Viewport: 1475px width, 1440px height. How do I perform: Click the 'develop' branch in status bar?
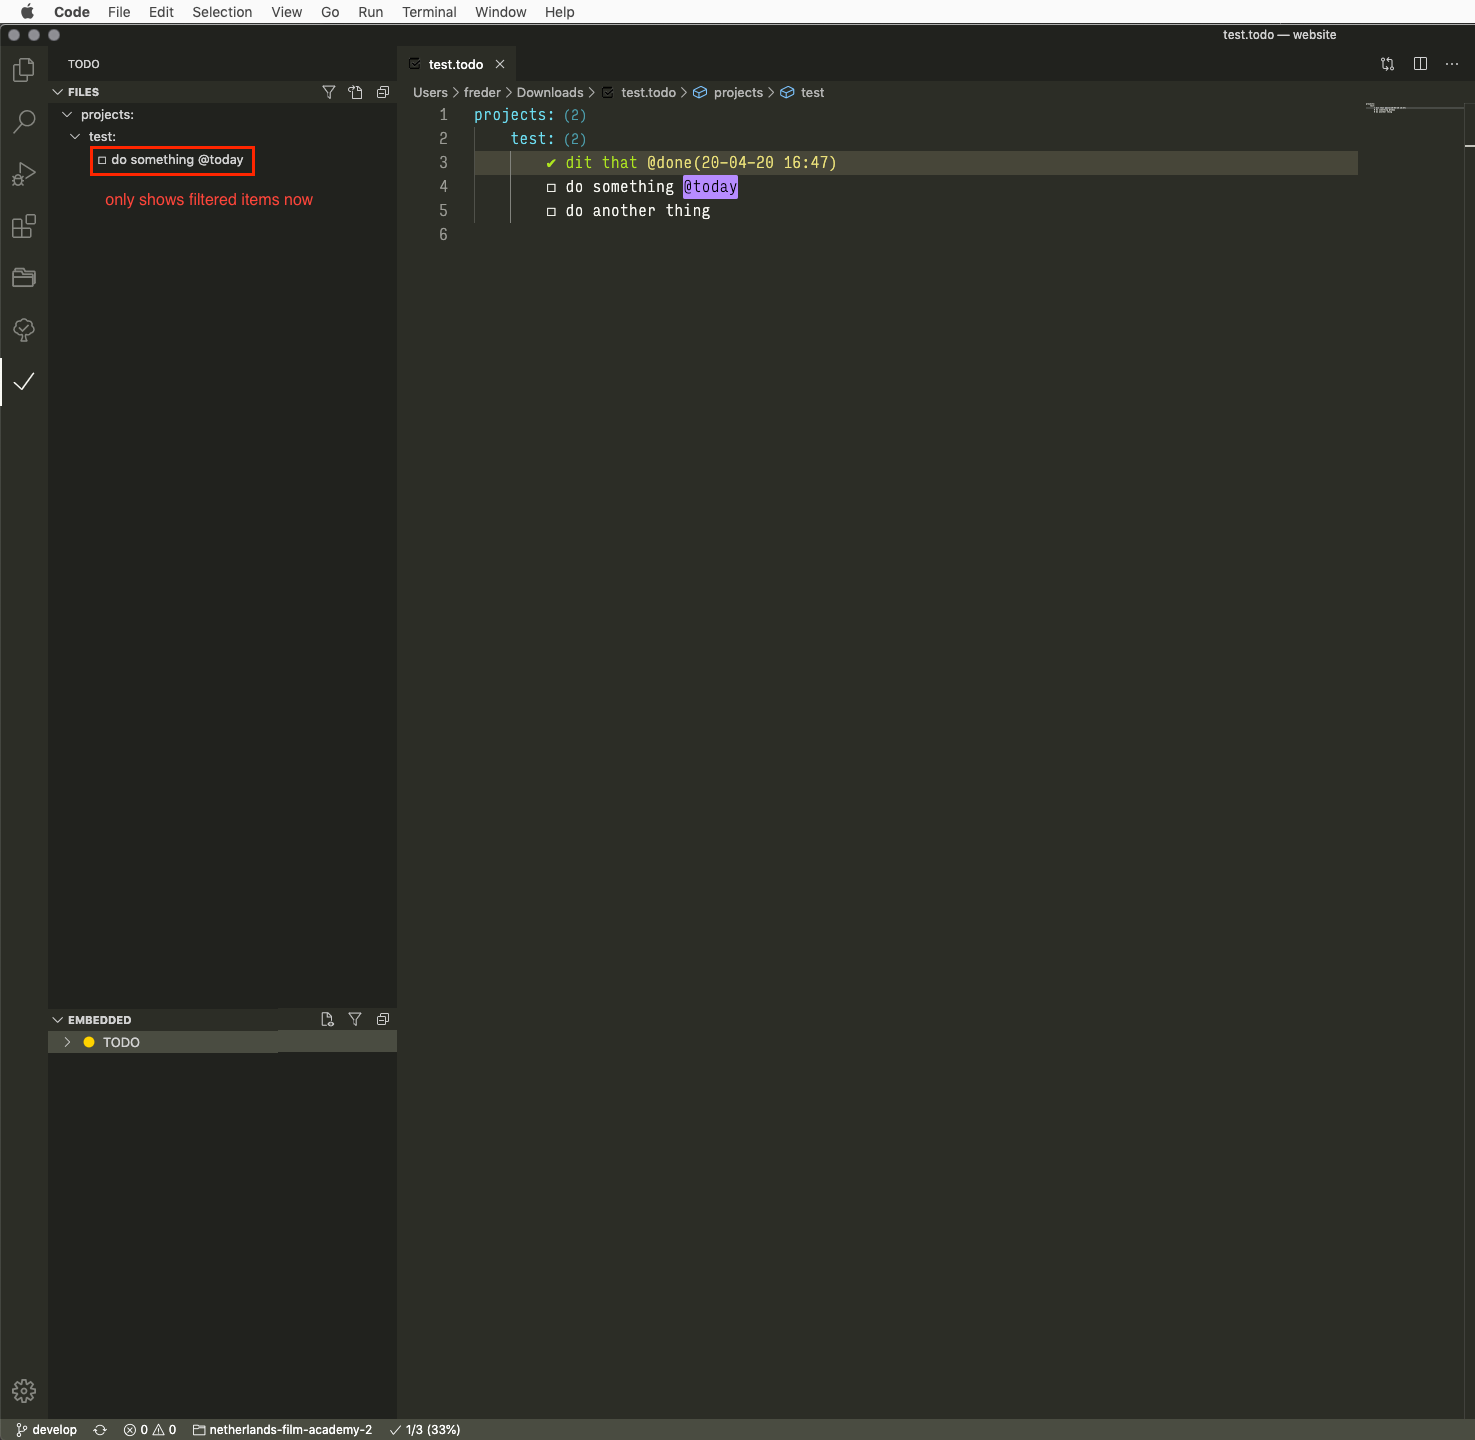click(x=45, y=1429)
